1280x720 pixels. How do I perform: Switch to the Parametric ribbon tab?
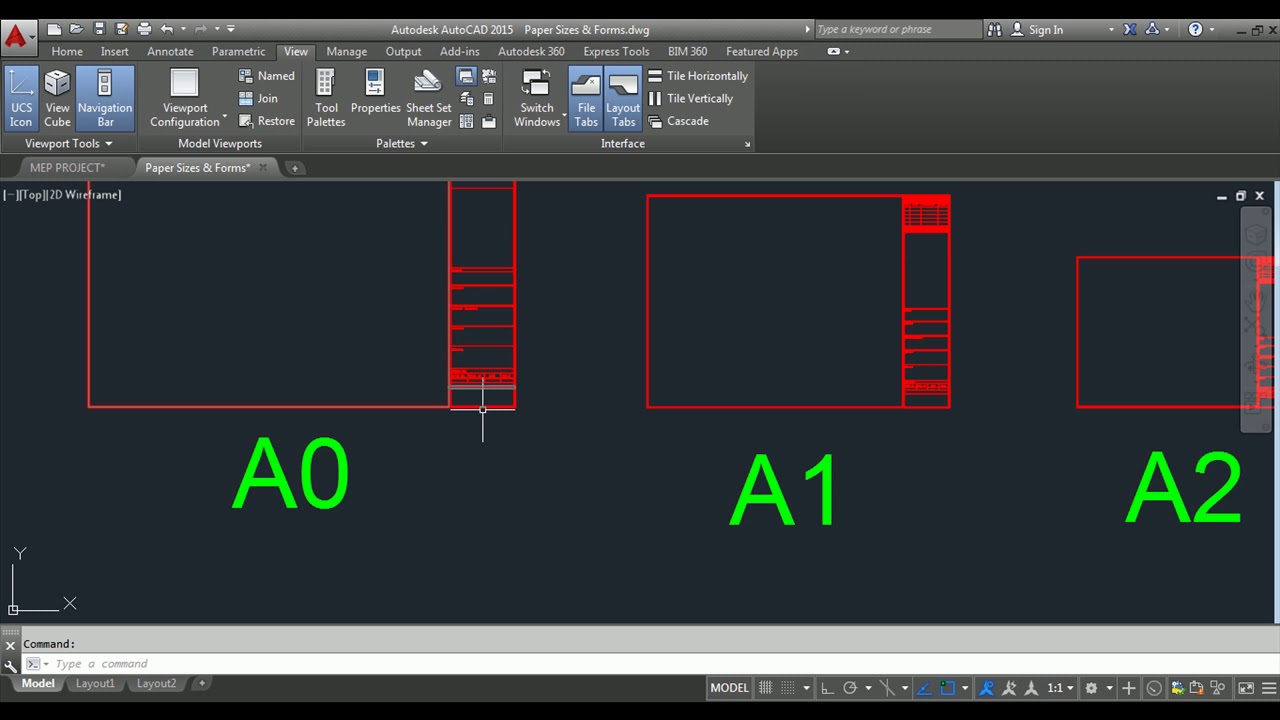pyautogui.click(x=238, y=52)
